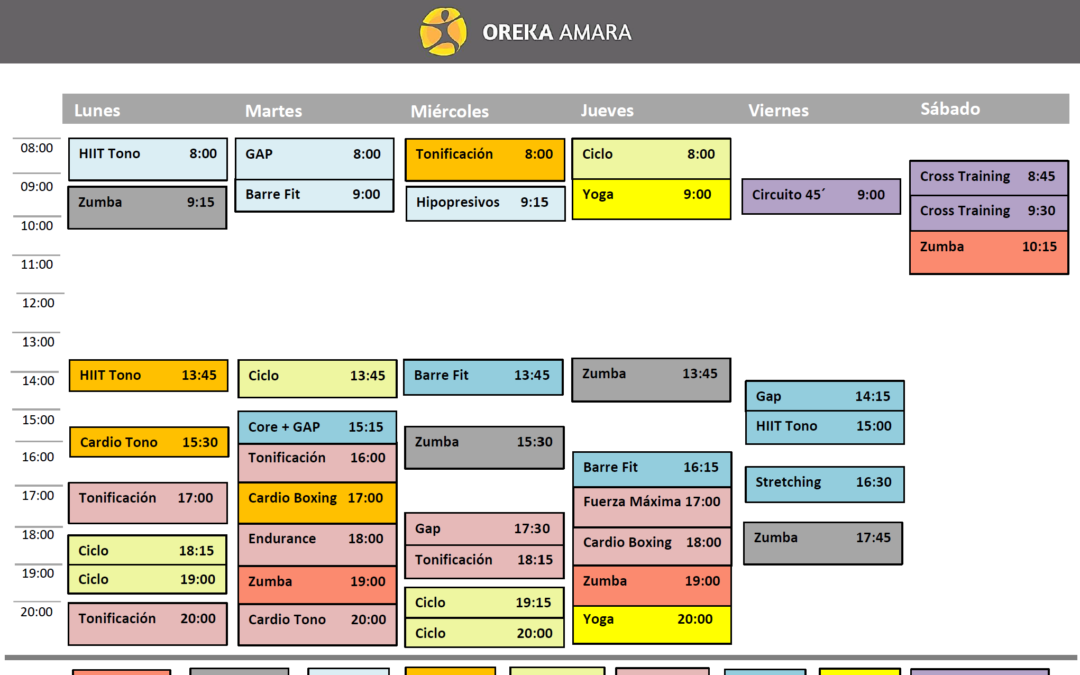
Task: Click the 16:00 time label
Action: point(38,457)
